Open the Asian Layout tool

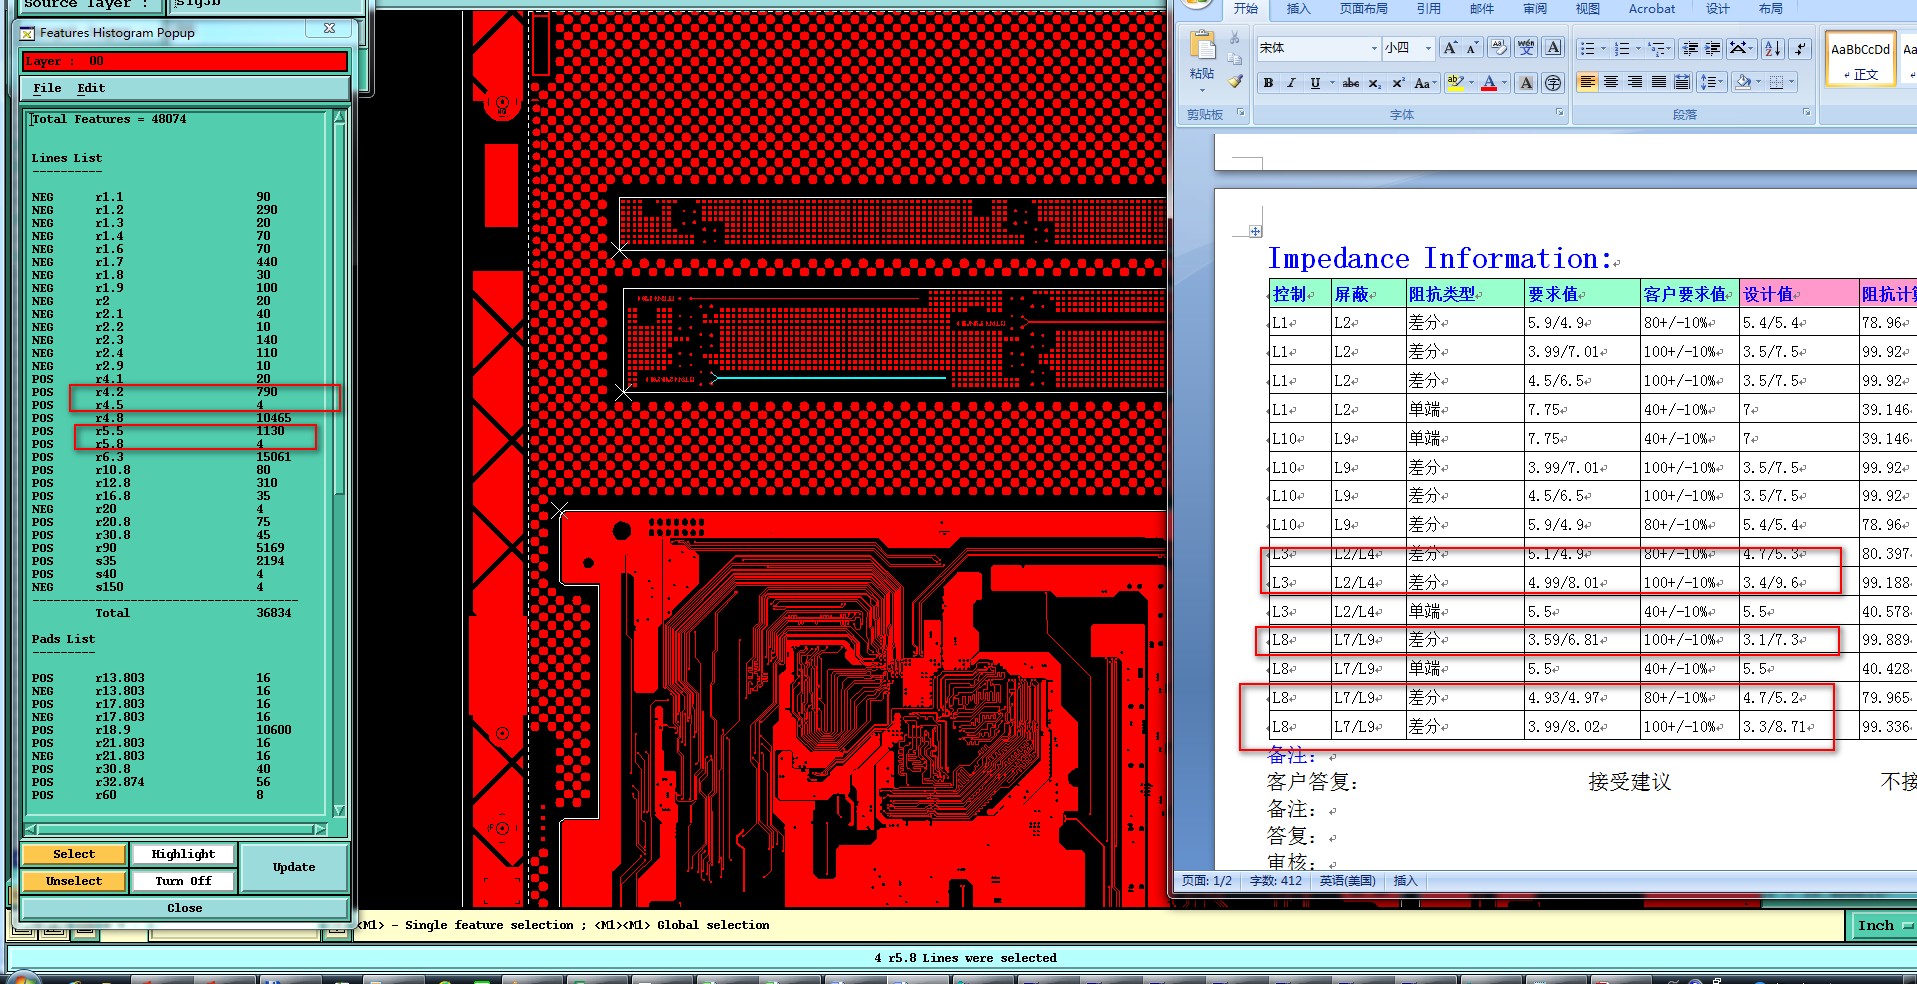(1742, 48)
